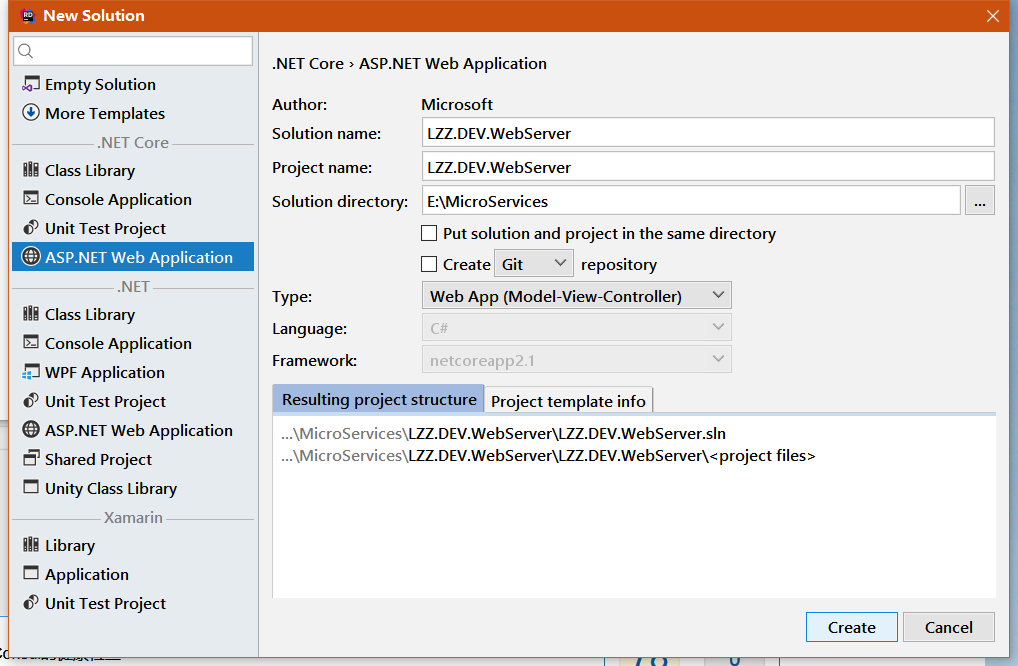The height and width of the screenshot is (666, 1018).
Task: Click into the Solution directory field
Action: coord(691,201)
